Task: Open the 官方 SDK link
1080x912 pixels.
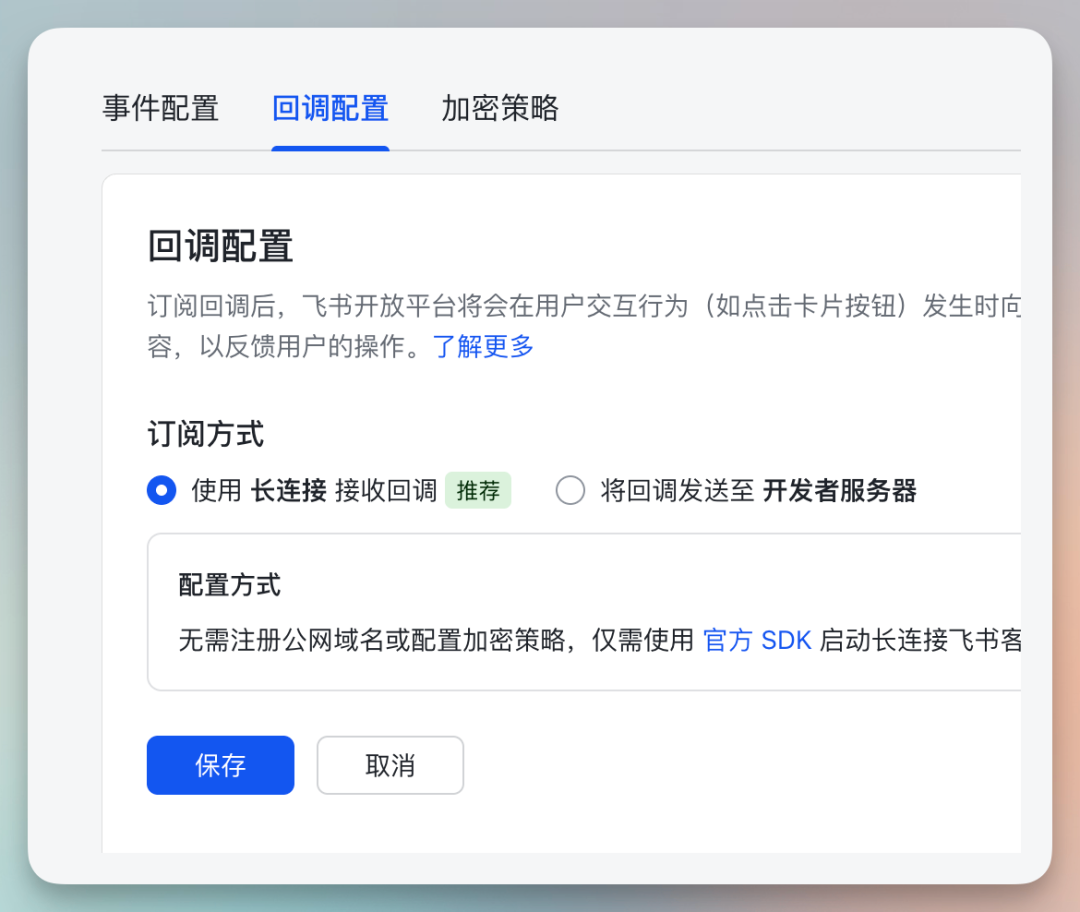Action: pos(757,640)
